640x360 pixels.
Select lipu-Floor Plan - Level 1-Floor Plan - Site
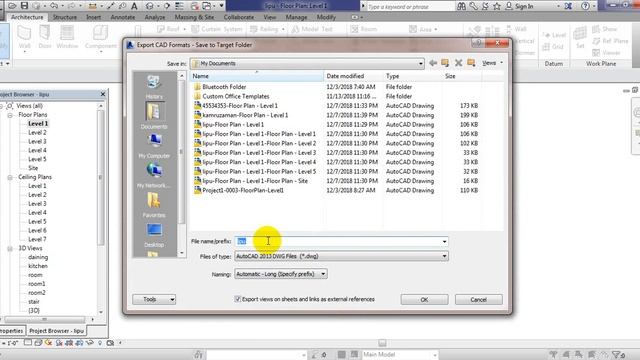[255, 181]
